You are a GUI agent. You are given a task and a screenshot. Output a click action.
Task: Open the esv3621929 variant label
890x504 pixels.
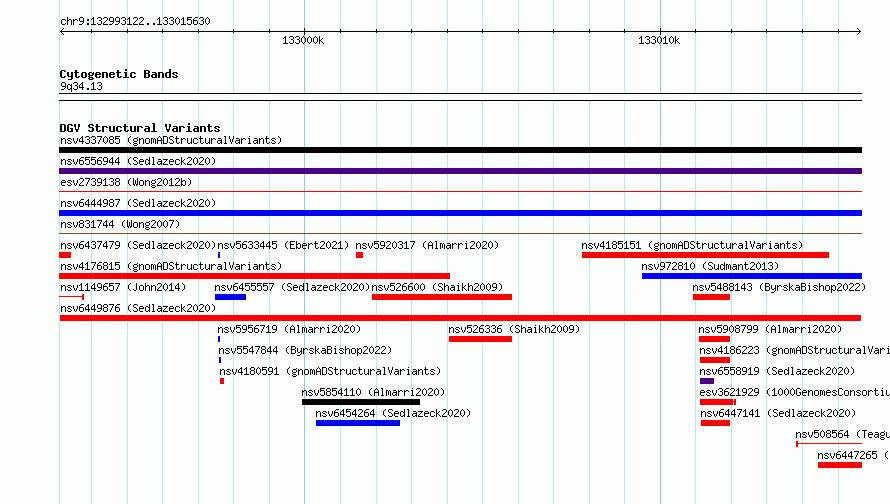pos(795,392)
